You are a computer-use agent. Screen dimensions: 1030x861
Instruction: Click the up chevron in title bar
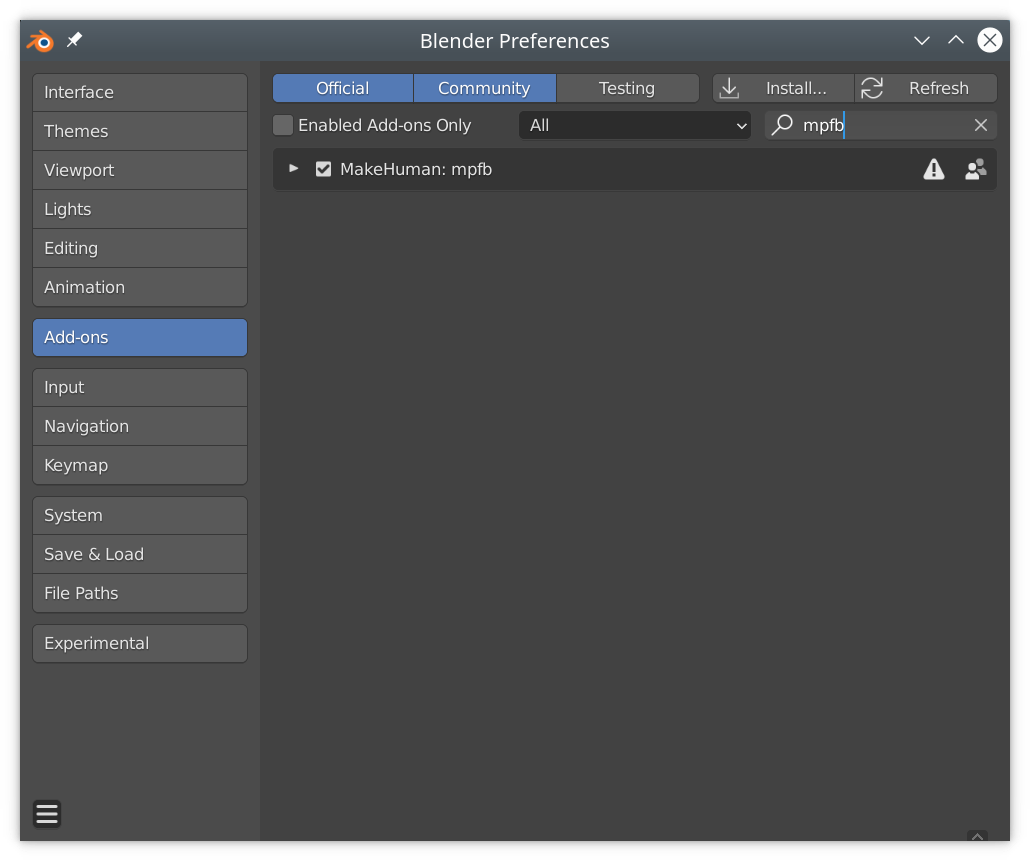point(956,40)
